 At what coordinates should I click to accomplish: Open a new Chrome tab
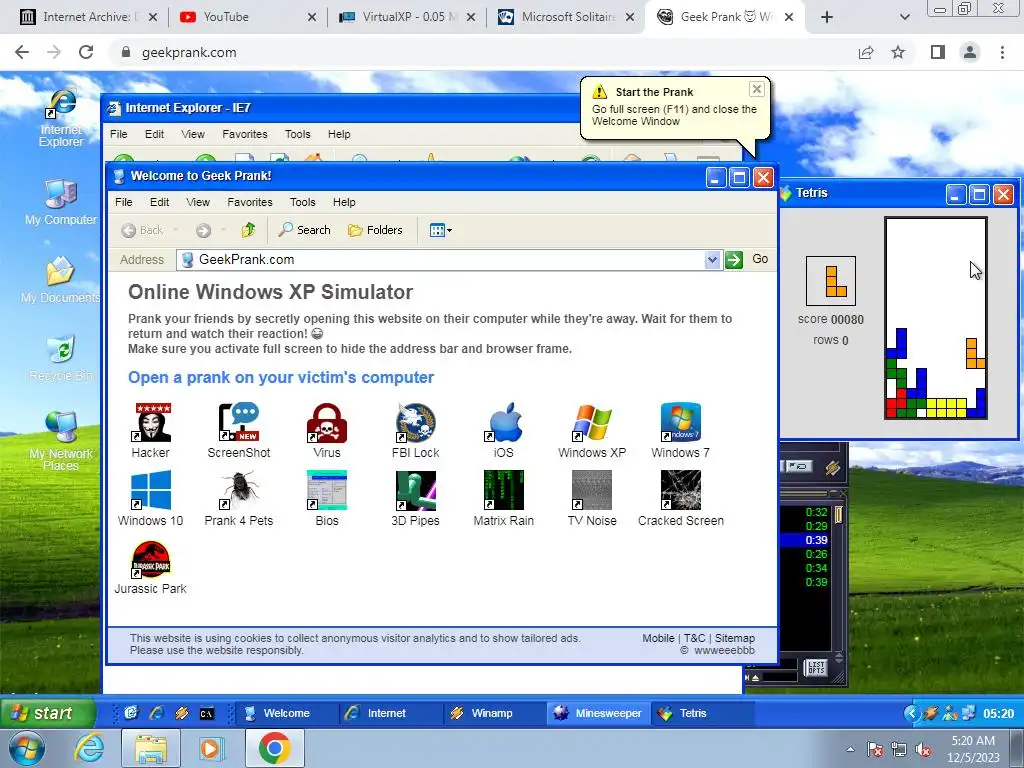pyautogui.click(x=827, y=18)
